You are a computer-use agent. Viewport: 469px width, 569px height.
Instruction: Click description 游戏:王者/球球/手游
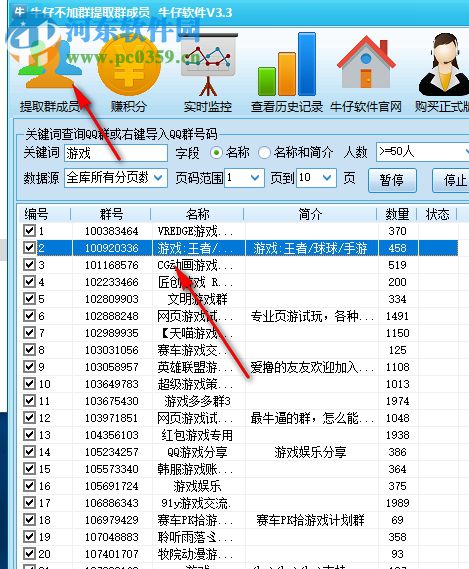(x=310, y=248)
